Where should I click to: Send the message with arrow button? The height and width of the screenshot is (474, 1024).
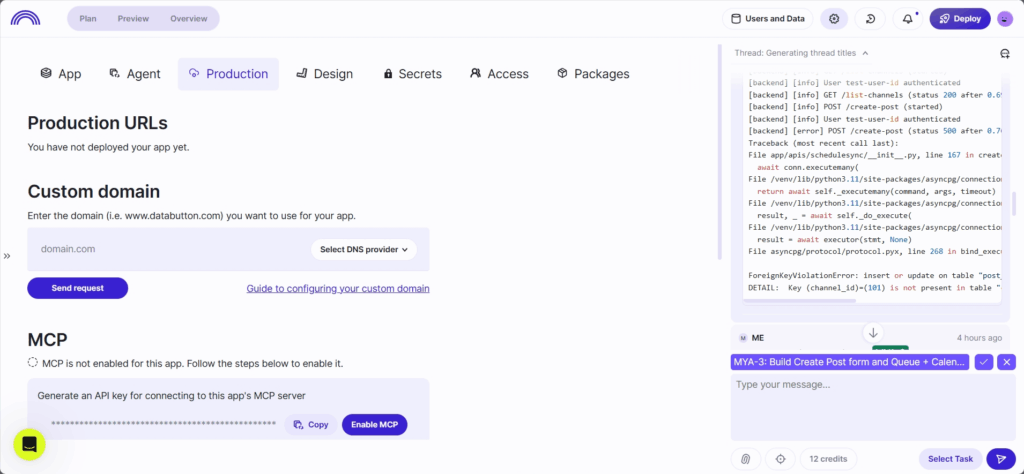coord(1000,459)
